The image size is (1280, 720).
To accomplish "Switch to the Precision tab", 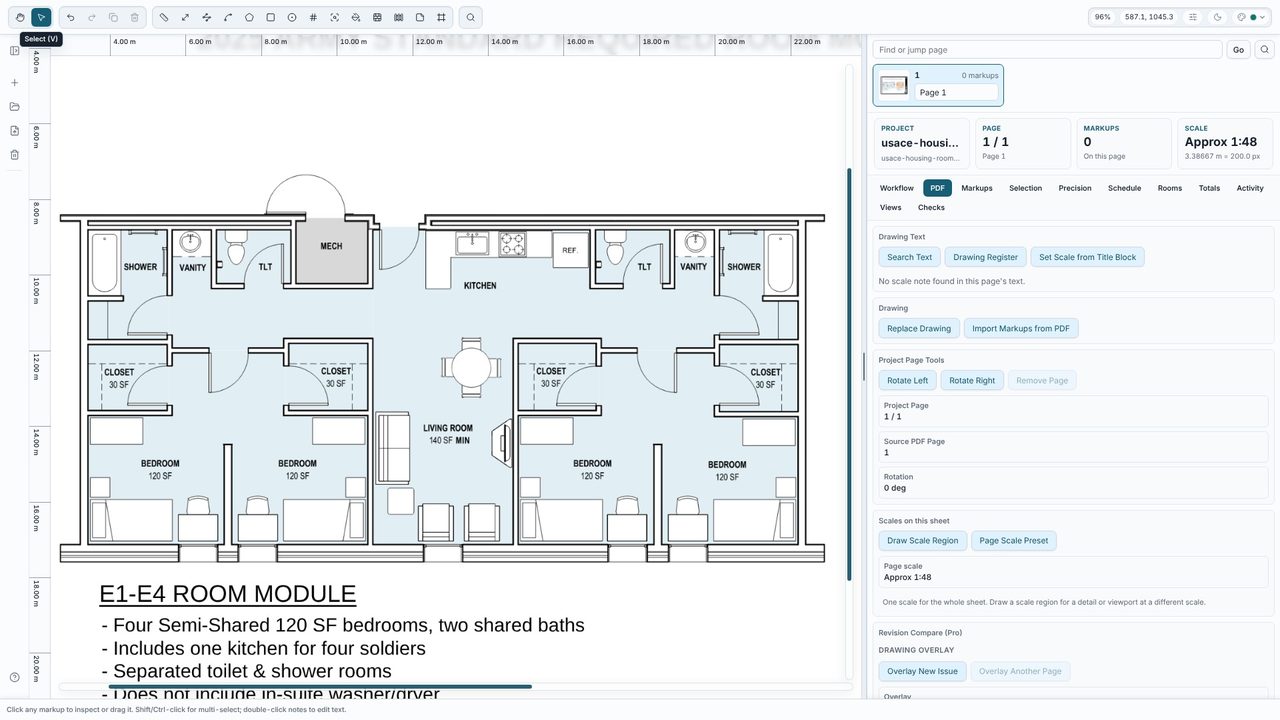I will pyautogui.click(x=1075, y=188).
